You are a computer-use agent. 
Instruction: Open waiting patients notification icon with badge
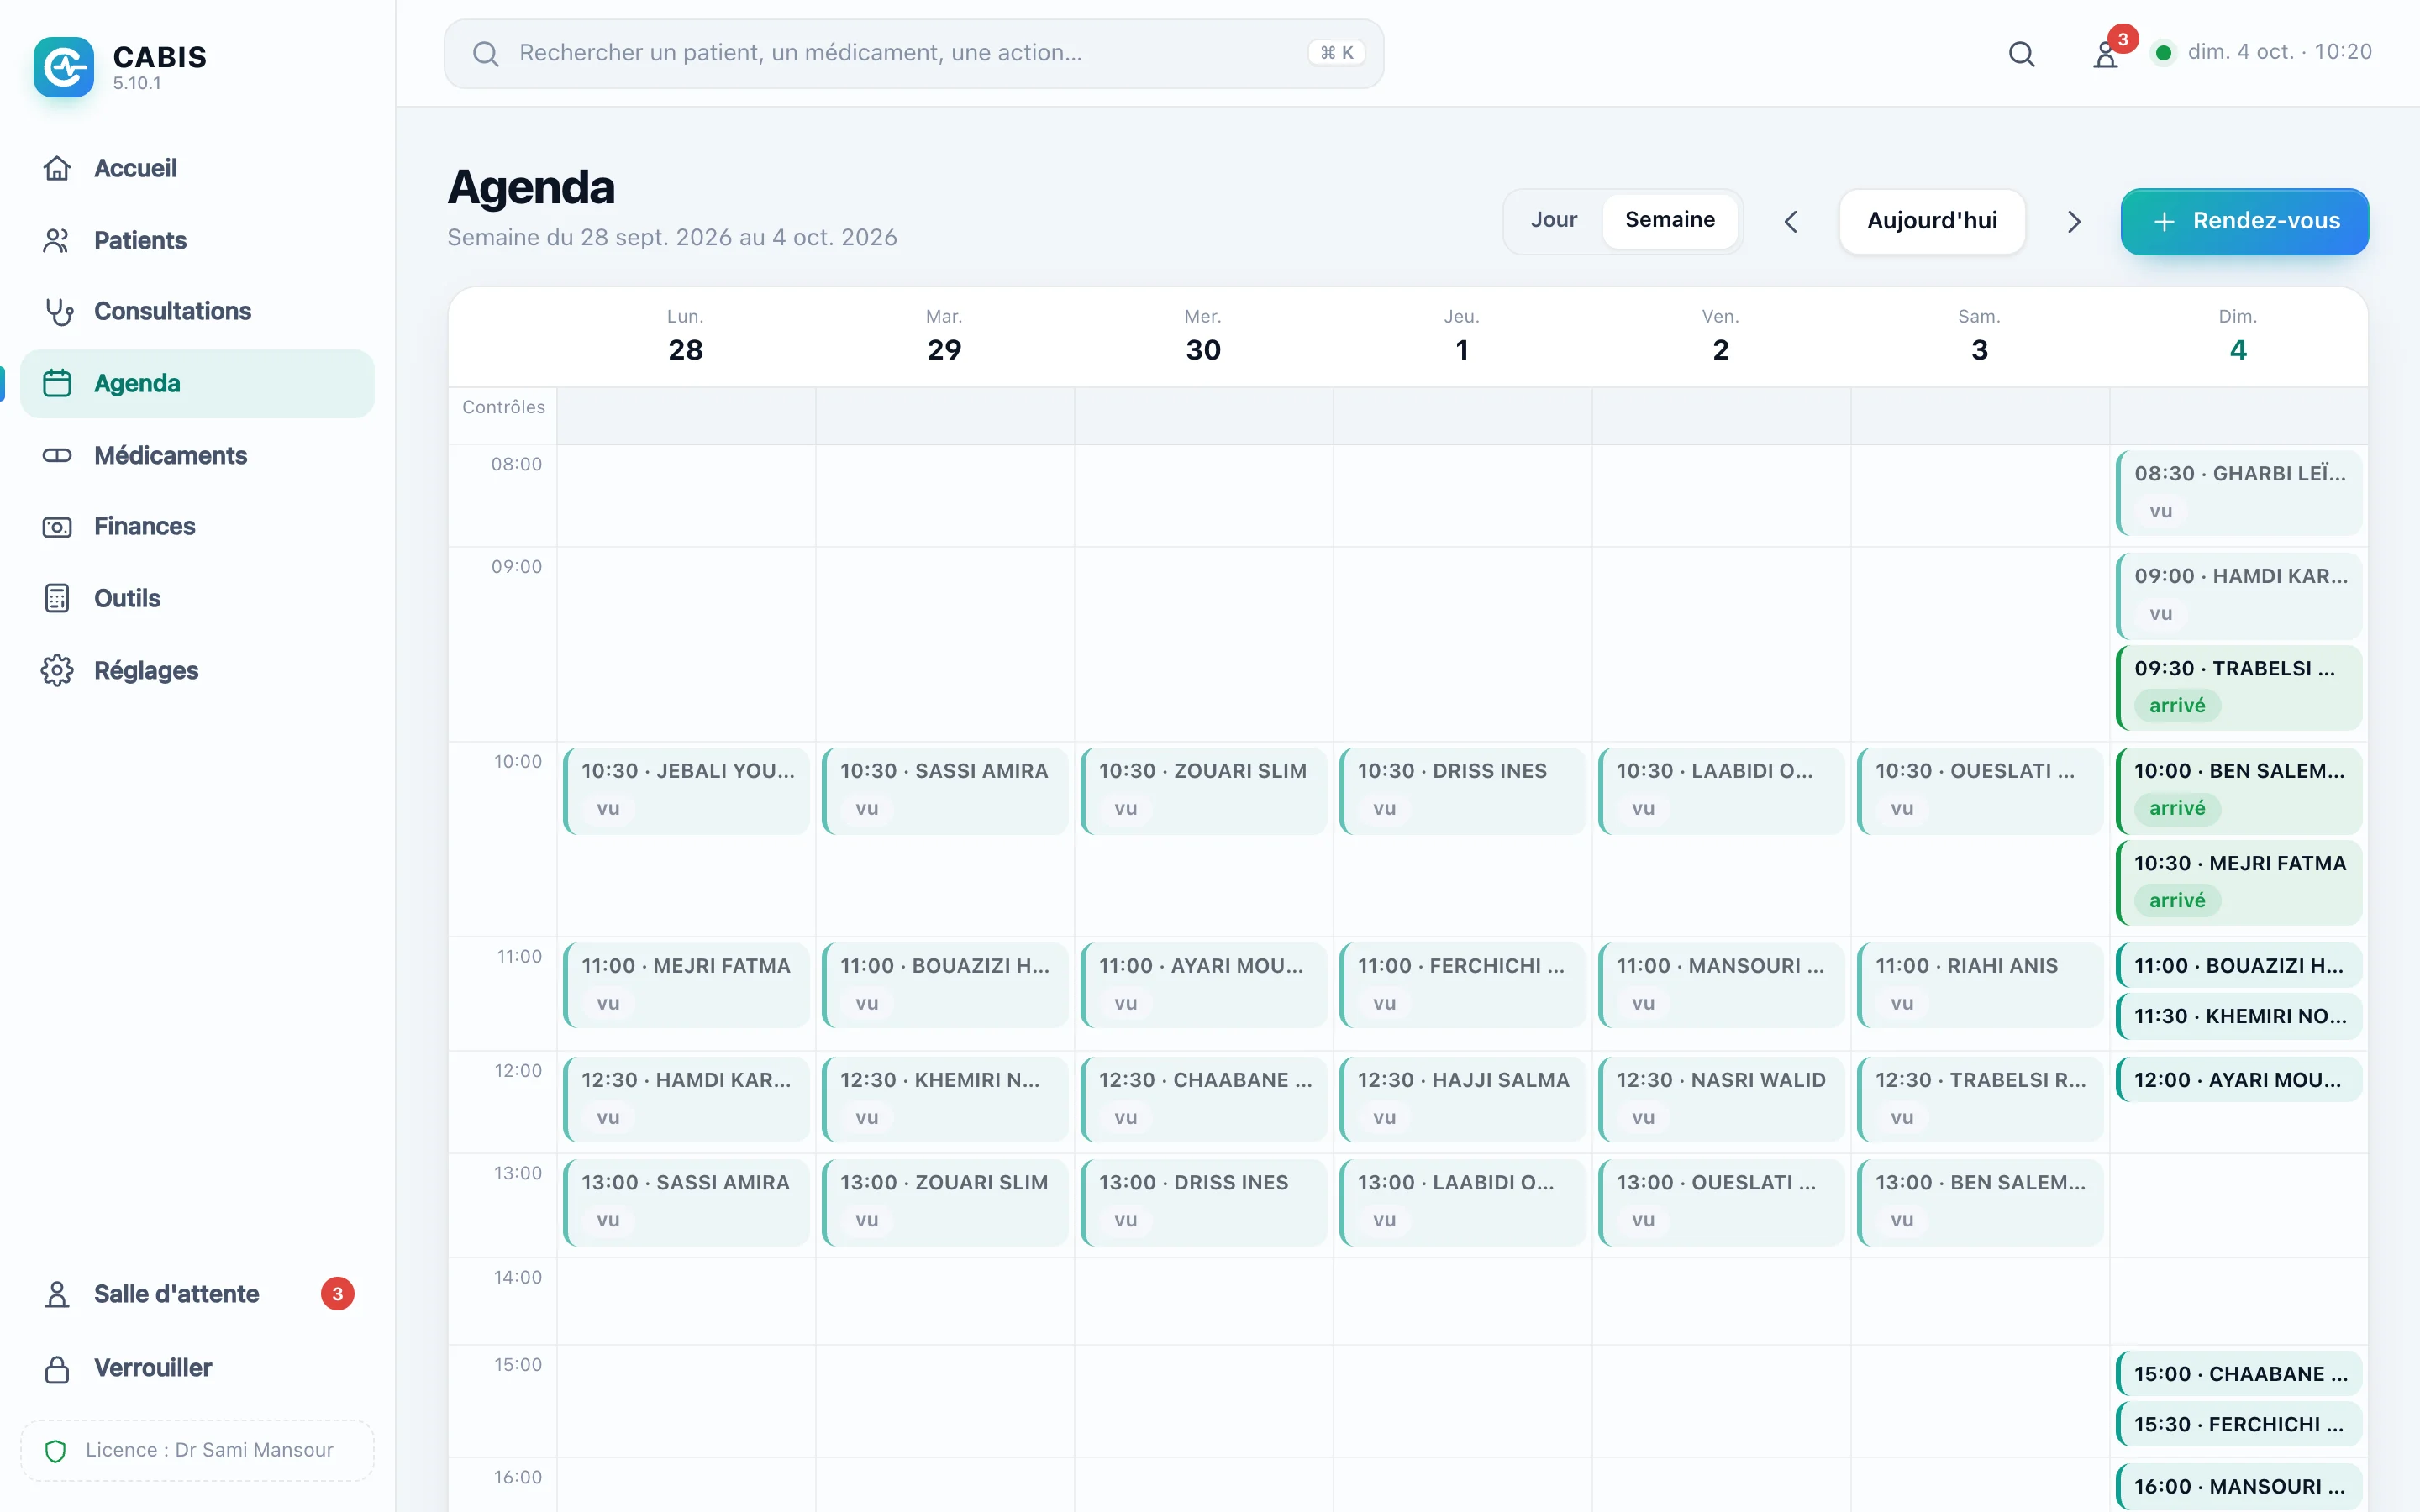click(x=2107, y=53)
